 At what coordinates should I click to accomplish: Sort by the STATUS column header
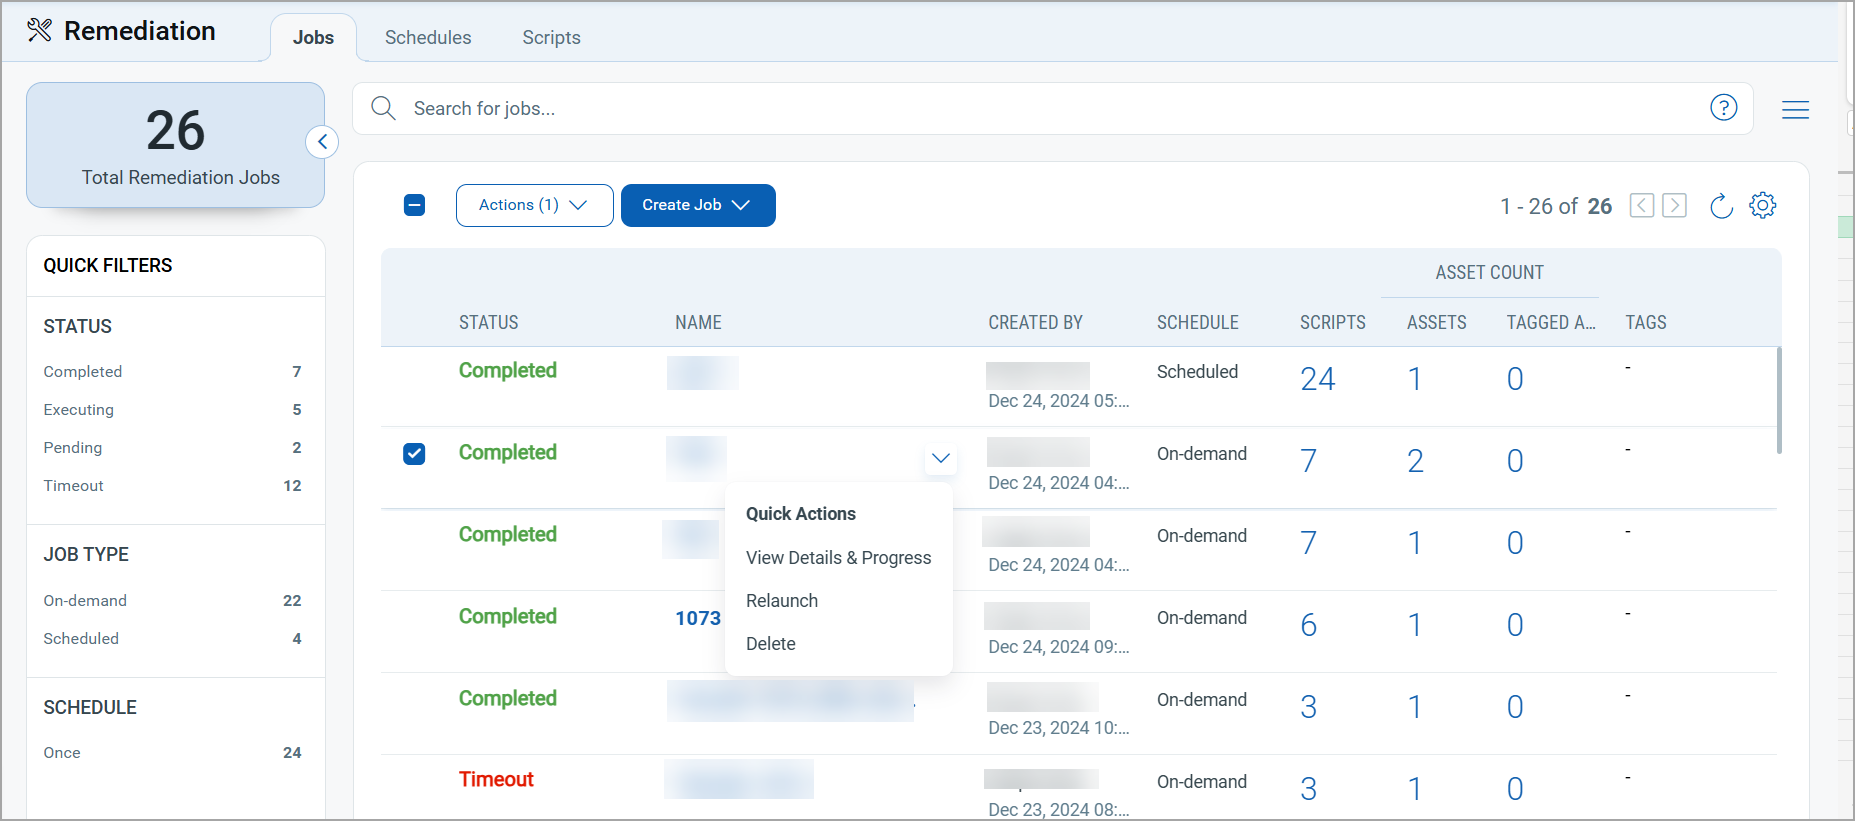point(489,323)
